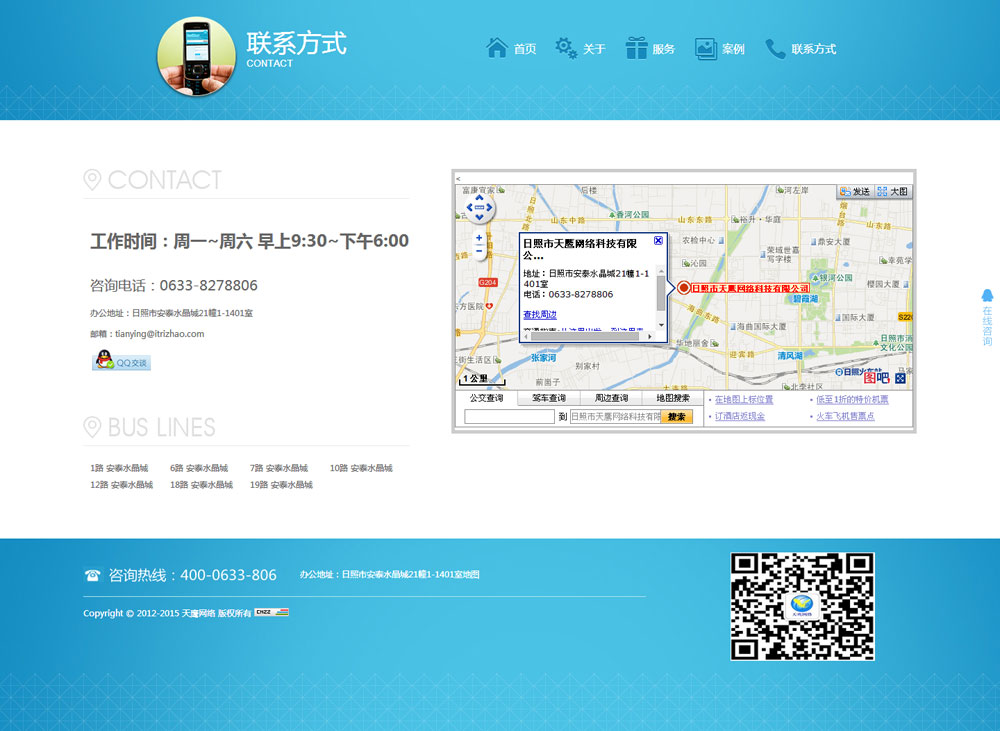Click the 6路 安泰水晶城 bus line
1000x731 pixels.
pos(199,468)
